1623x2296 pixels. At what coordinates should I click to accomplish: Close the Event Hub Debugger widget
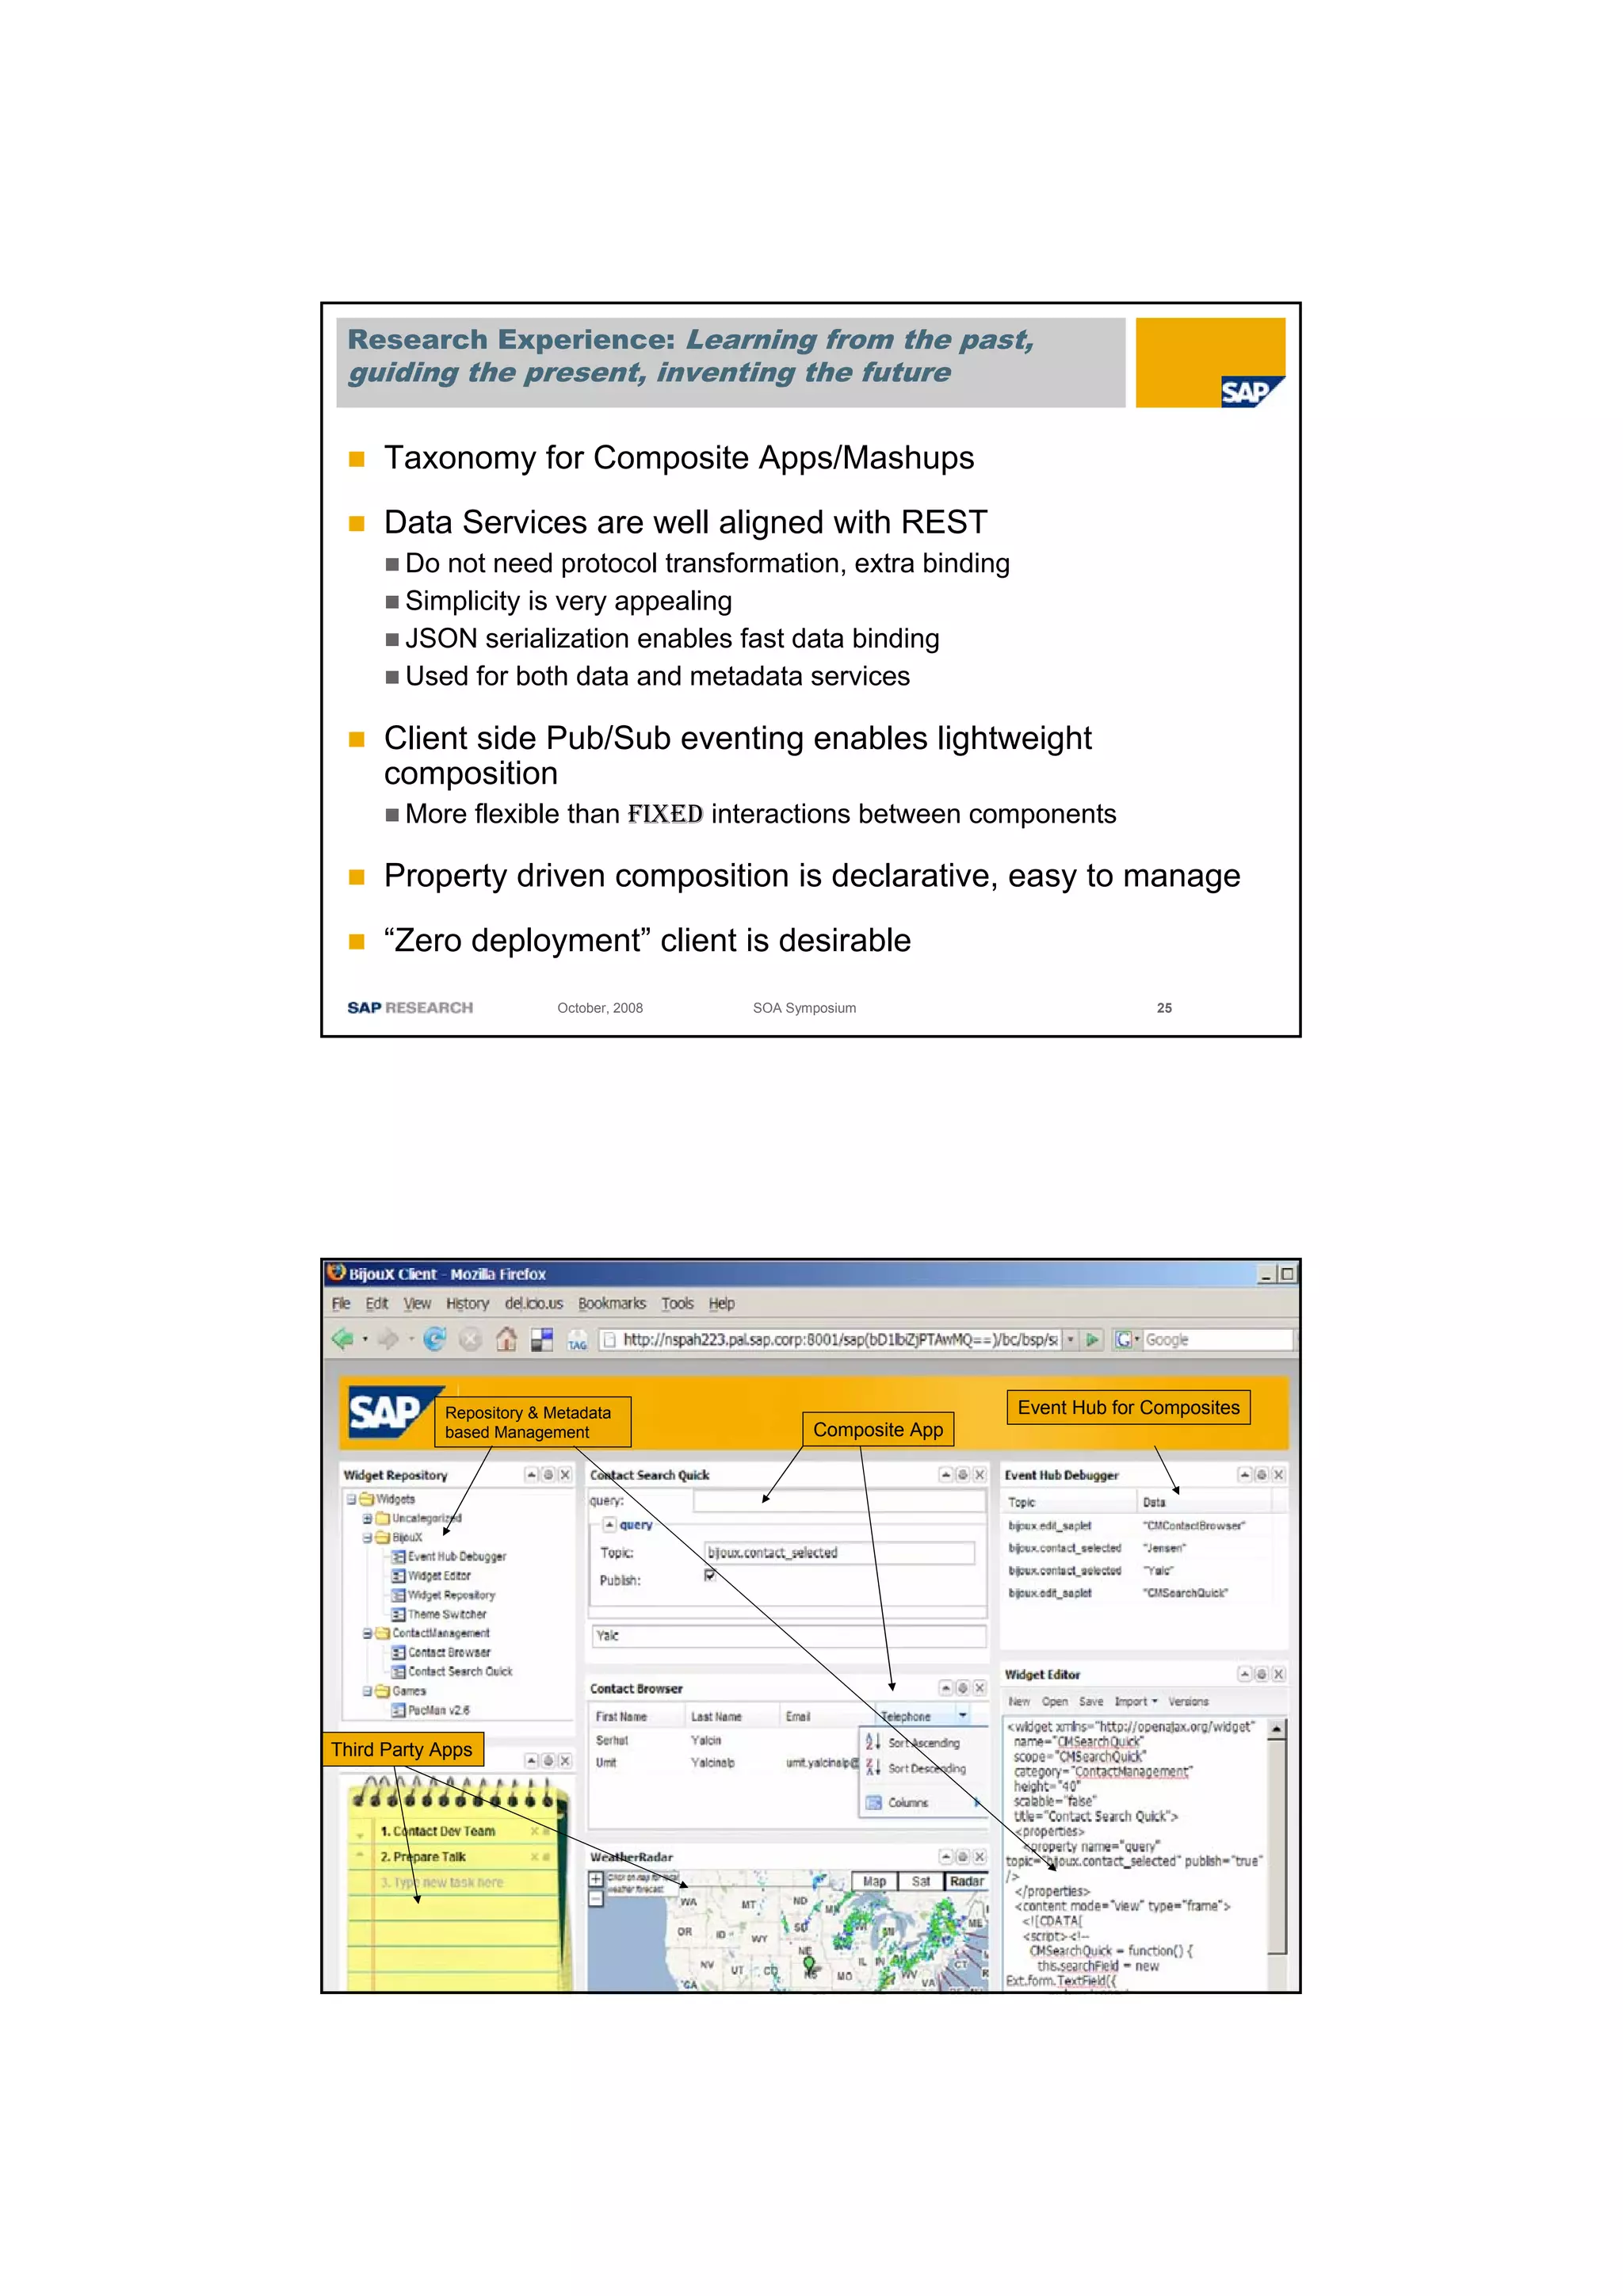(1278, 1475)
